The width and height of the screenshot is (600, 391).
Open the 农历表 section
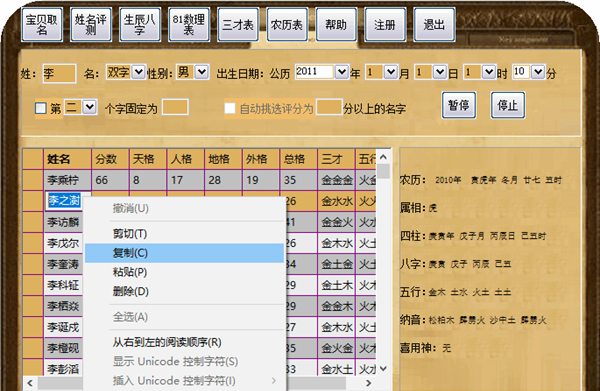point(287,25)
